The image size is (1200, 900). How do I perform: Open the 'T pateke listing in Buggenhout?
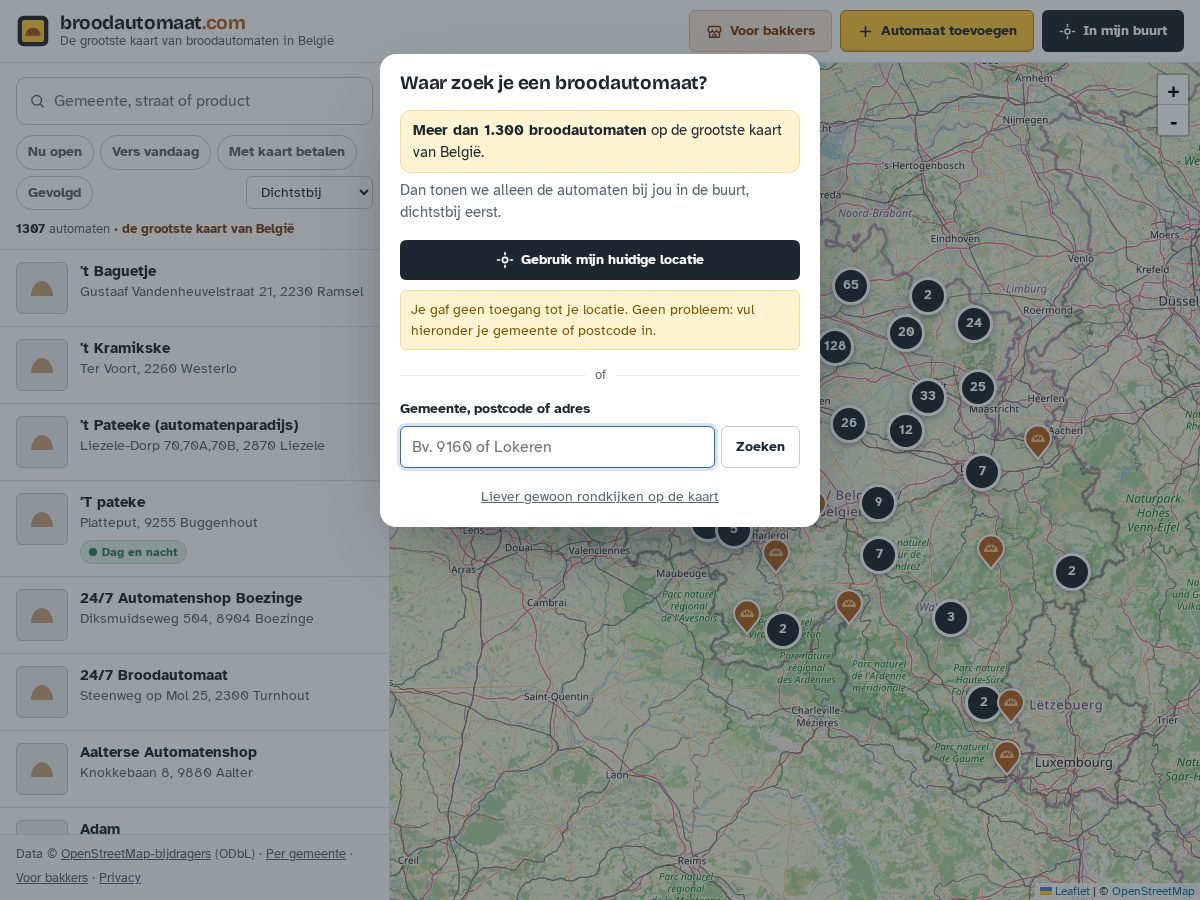(194, 528)
